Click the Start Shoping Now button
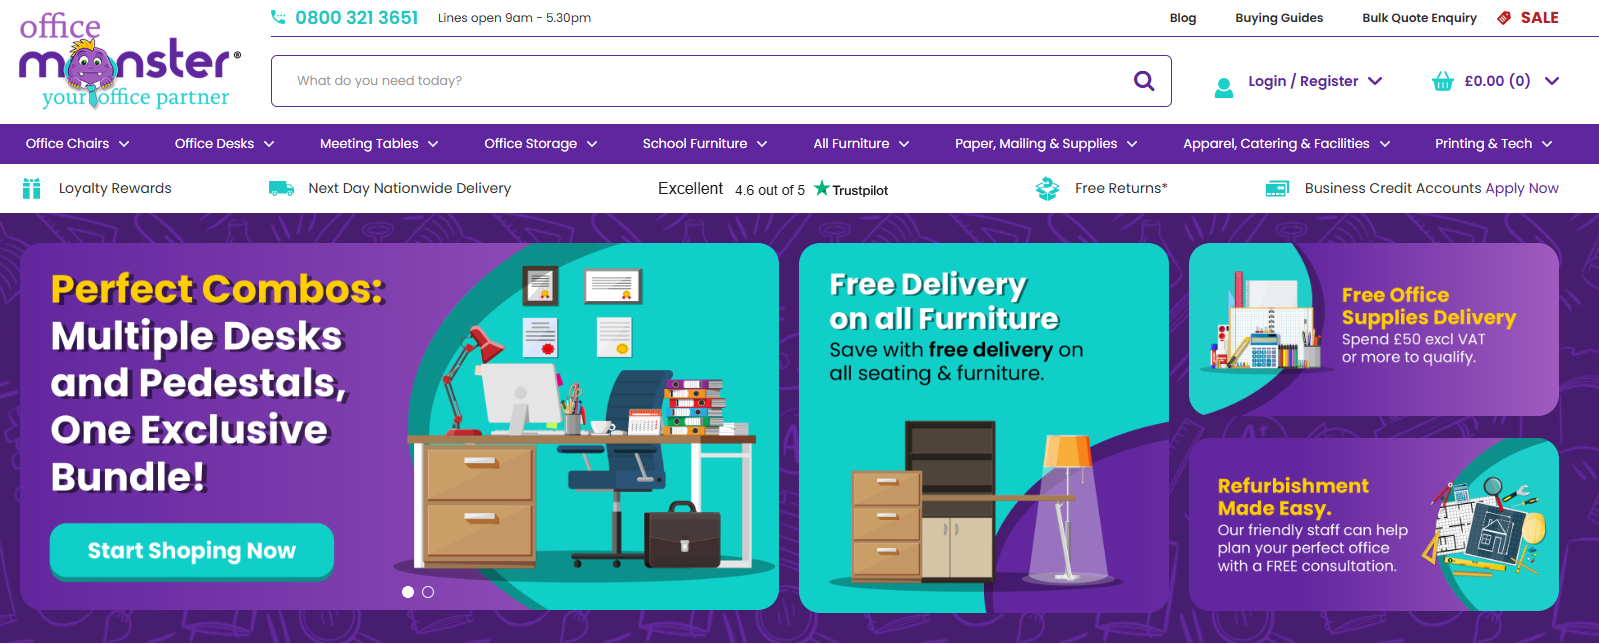 [x=192, y=551]
